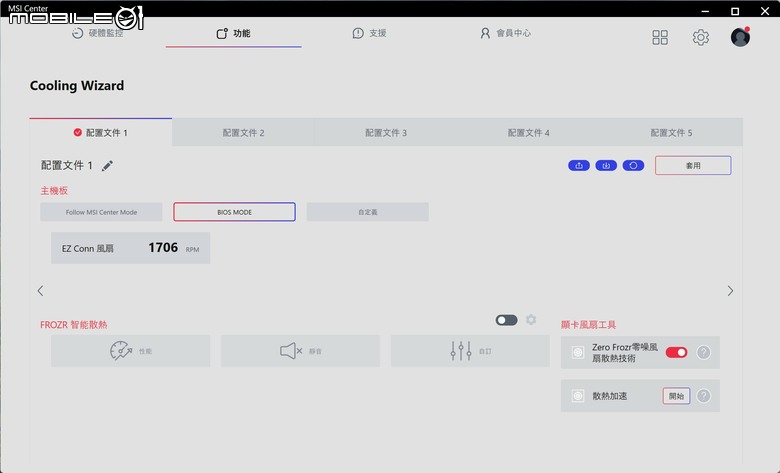Click the 顯卡風扇工具 section label
780x473 pixels.
tap(588, 325)
